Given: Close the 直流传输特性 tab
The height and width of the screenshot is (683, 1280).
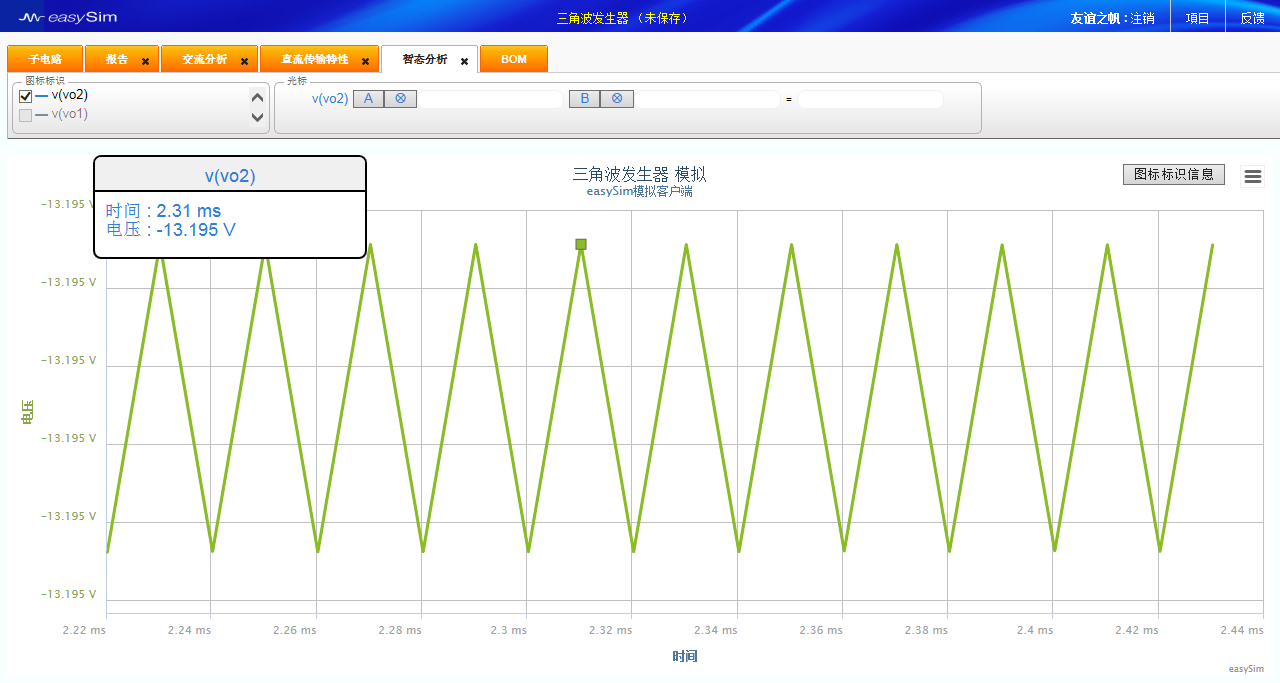Looking at the screenshot, I should [365, 61].
